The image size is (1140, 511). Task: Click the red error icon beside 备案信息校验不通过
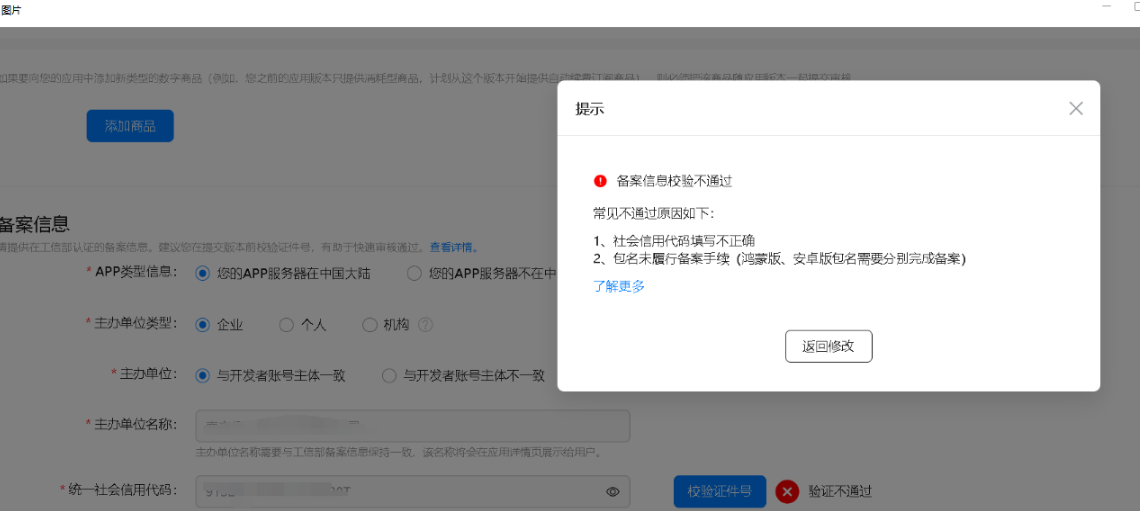click(600, 181)
